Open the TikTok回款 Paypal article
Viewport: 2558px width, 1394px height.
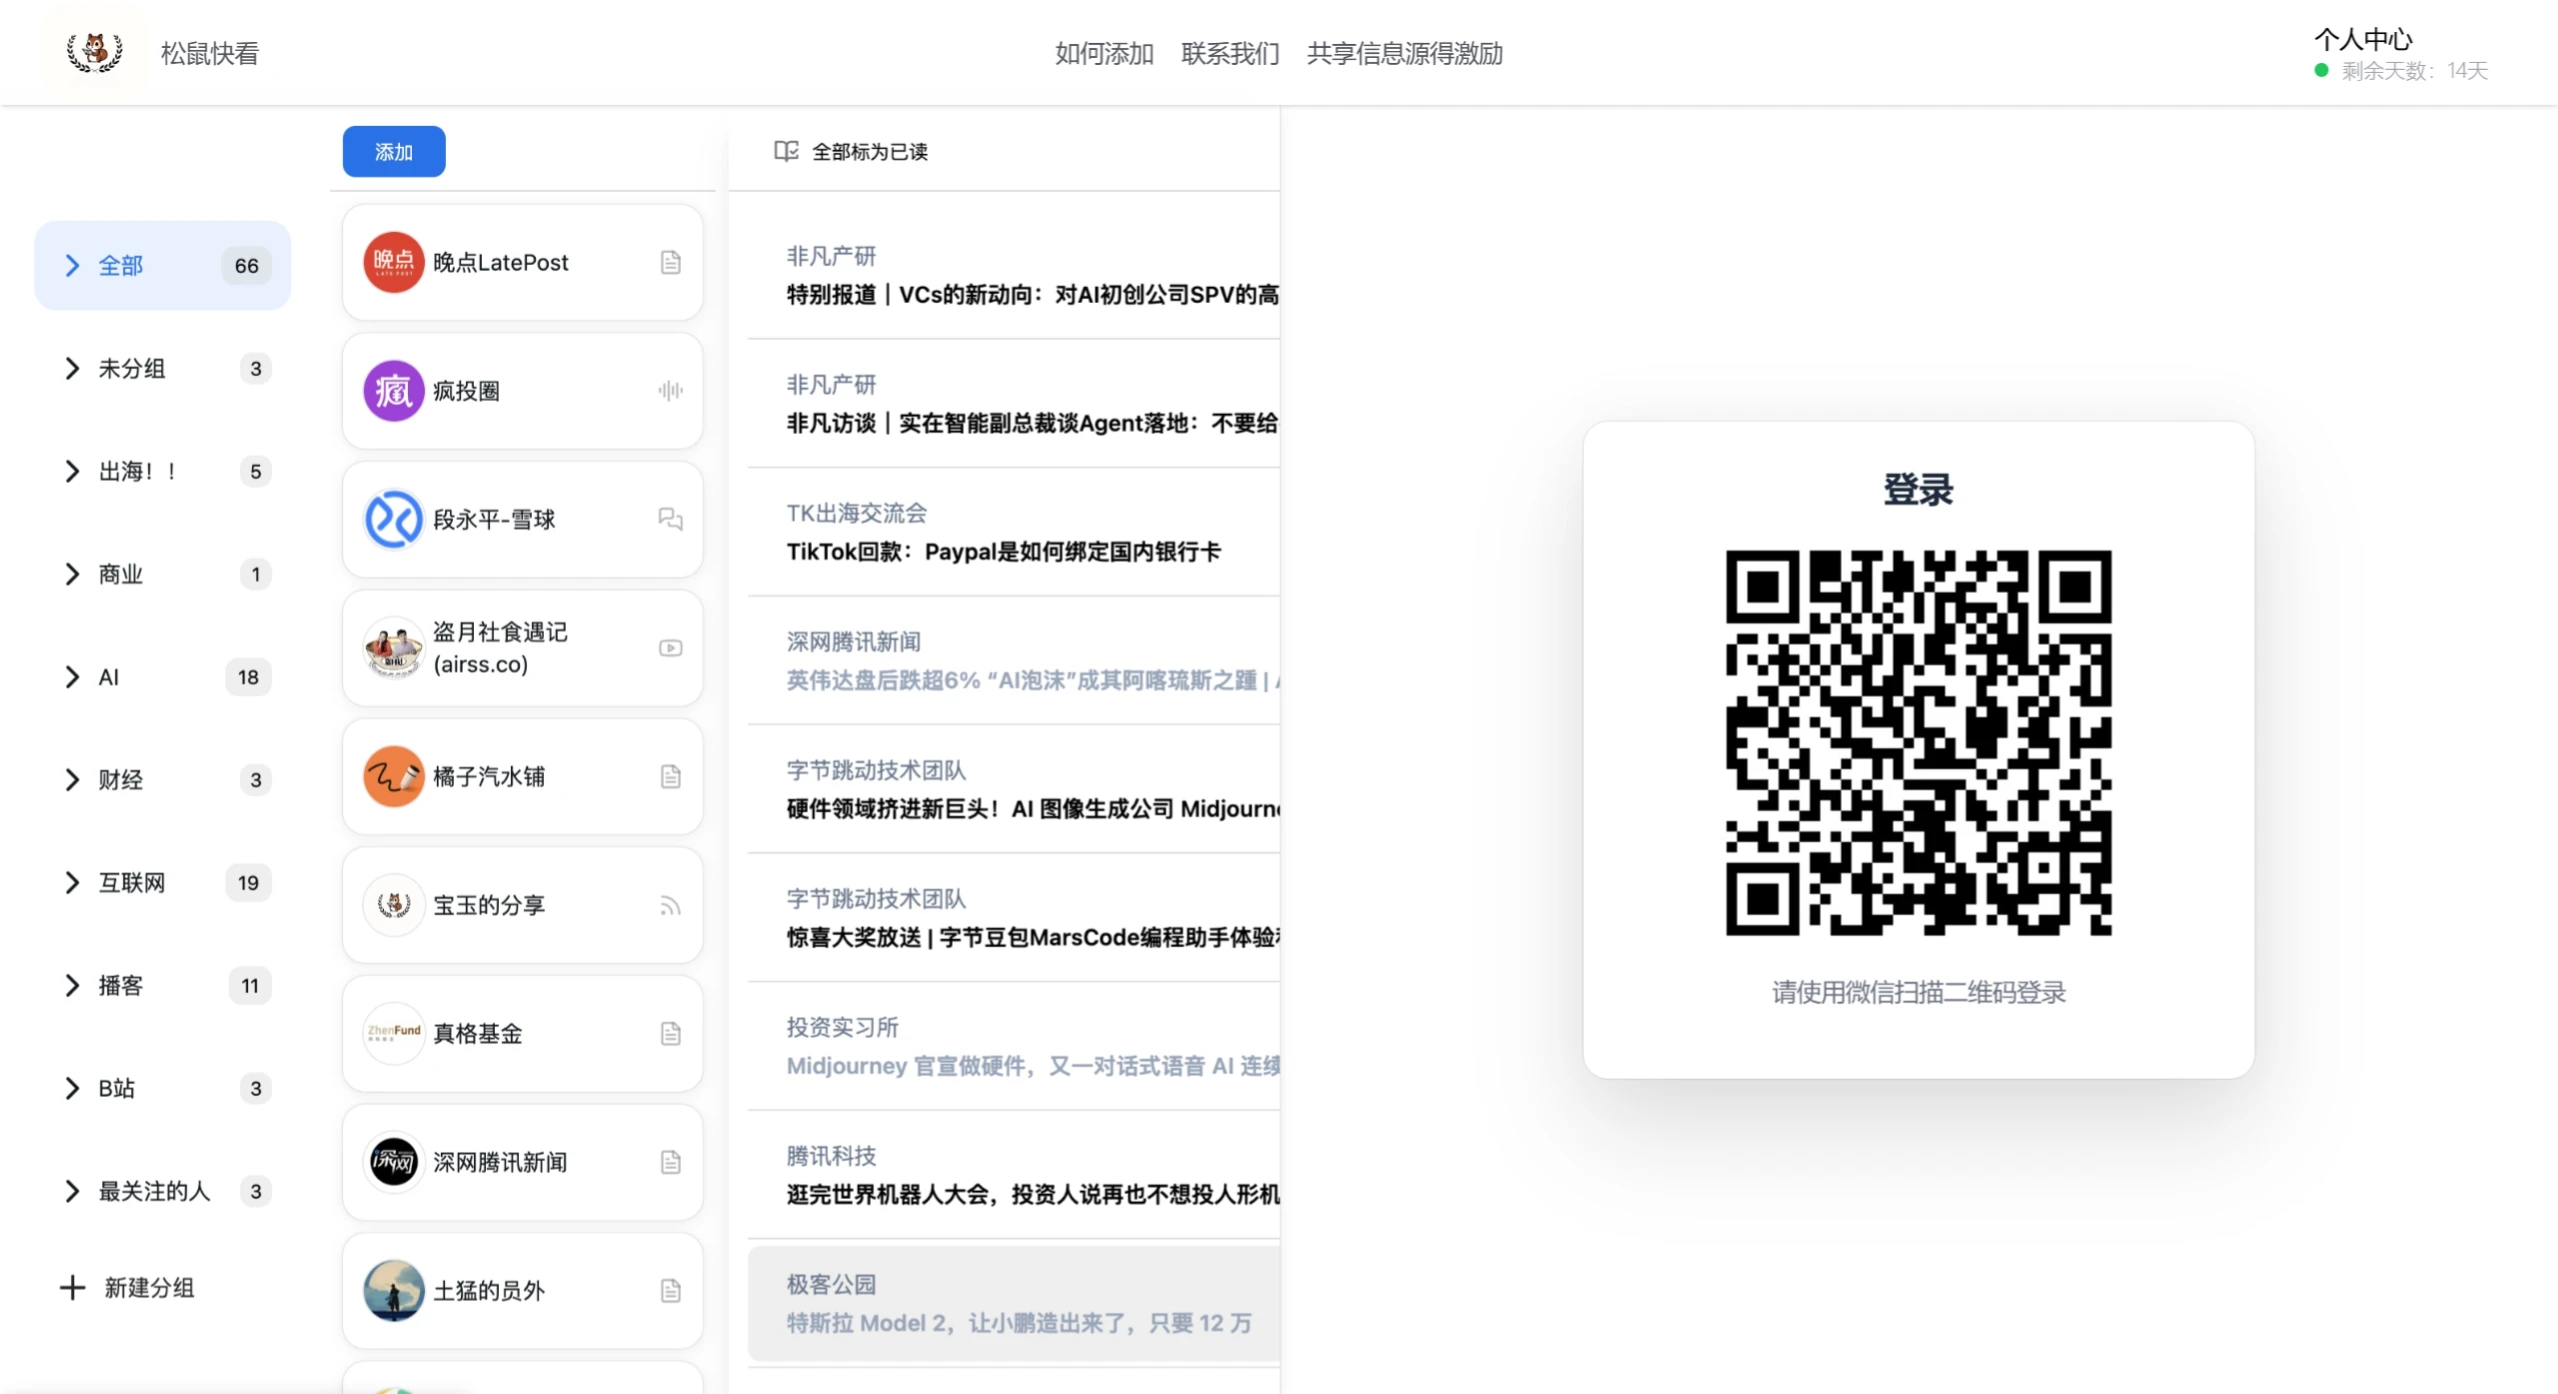[x=1003, y=551]
